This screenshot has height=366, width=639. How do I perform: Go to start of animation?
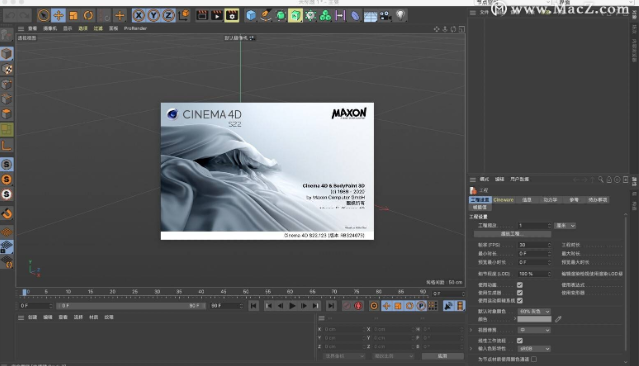click(253, 306)
